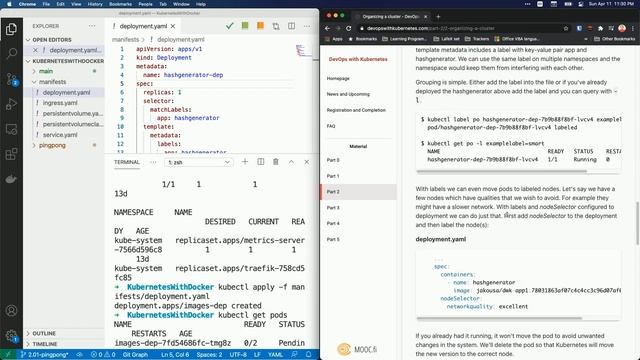Select ingress.yaml in the explorer

pos(60,103)
